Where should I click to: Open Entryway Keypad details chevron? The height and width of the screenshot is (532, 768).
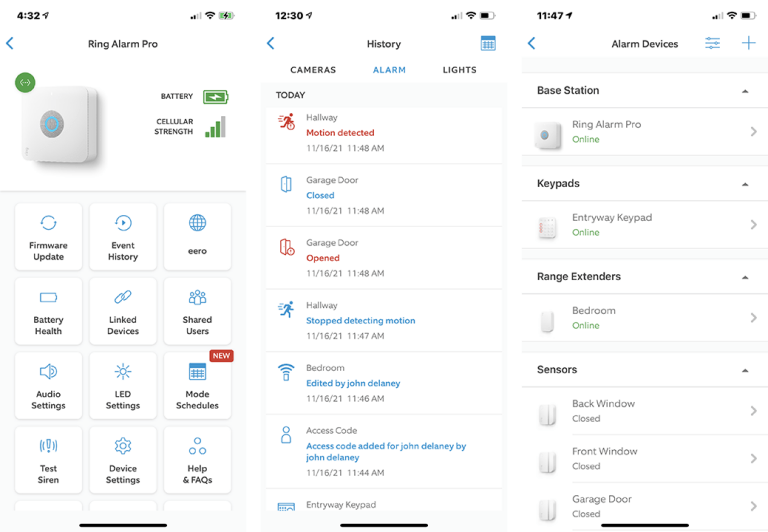753,224
